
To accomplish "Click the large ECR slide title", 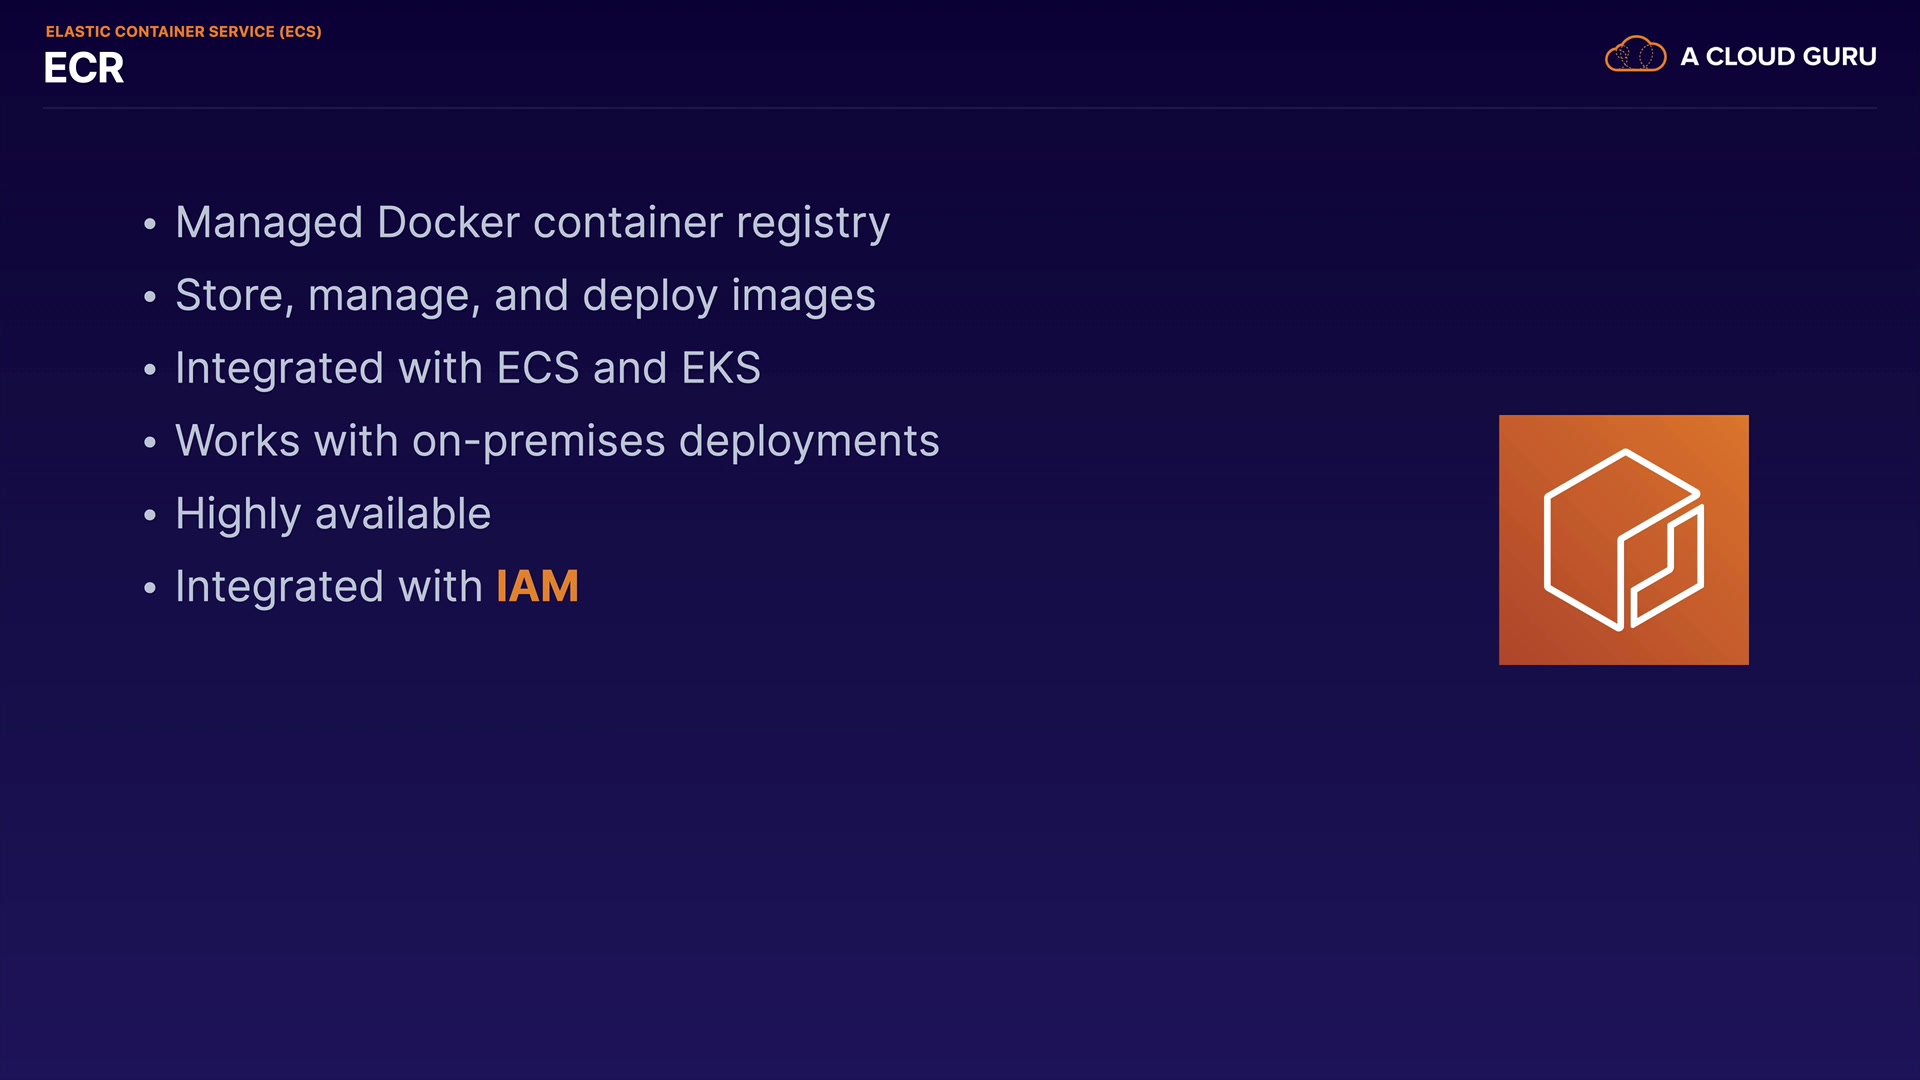I will point(84,68).
